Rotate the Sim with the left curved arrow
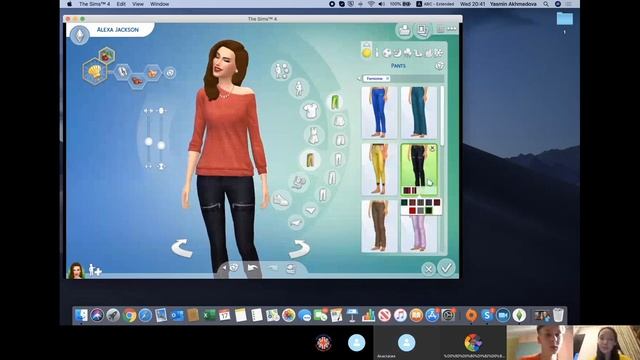This screenshot has width=640, height=360. pyautogui.click(x=182, y=248)
